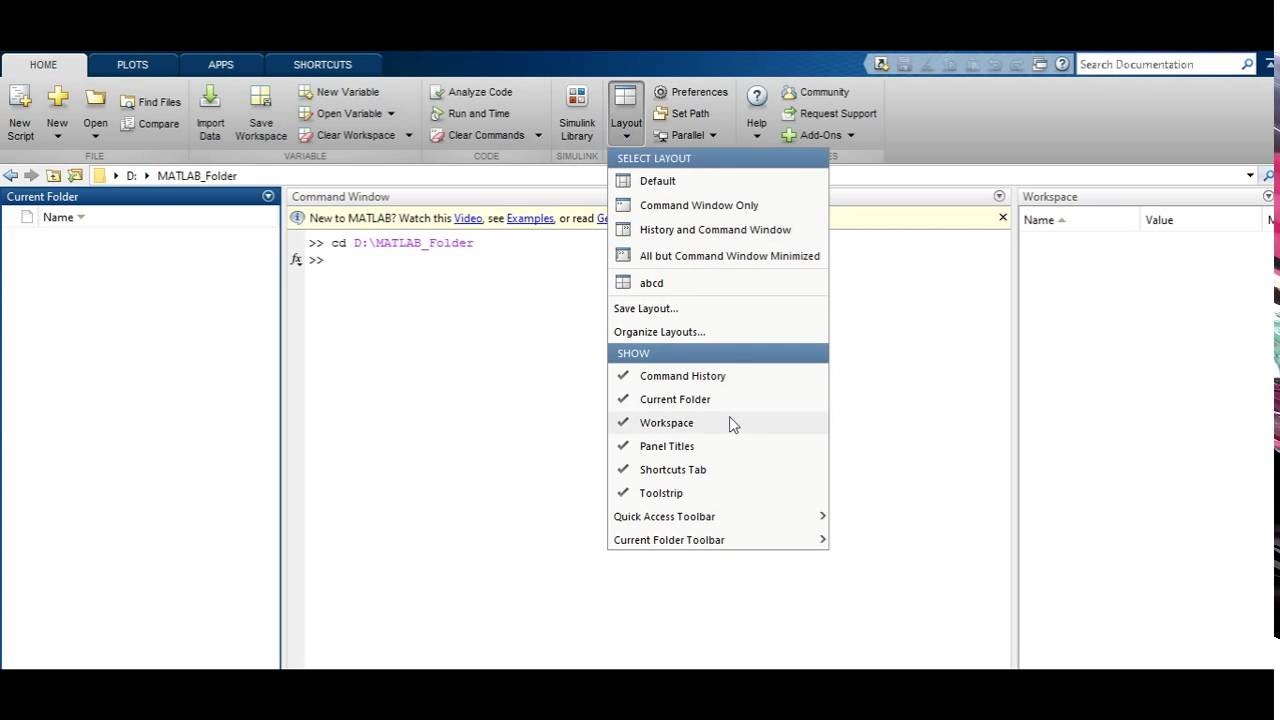Select Command Window Only layout
This screenshot has height=720, width=1280.
(x=718, y=205)
